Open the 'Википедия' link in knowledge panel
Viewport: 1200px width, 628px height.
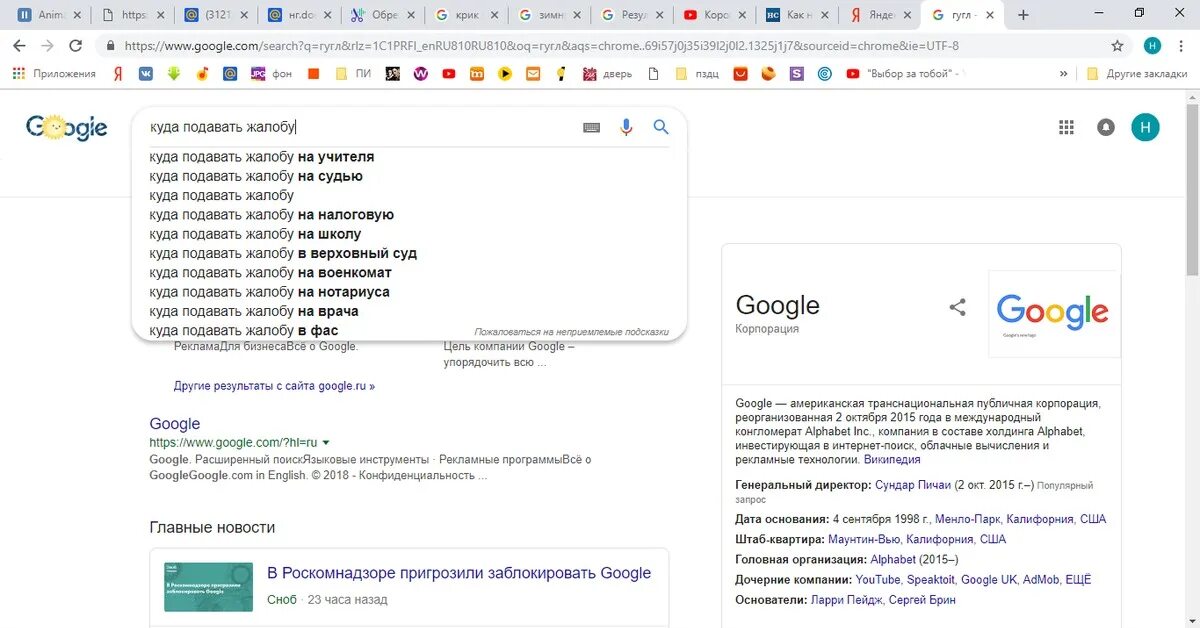[891, 460]
